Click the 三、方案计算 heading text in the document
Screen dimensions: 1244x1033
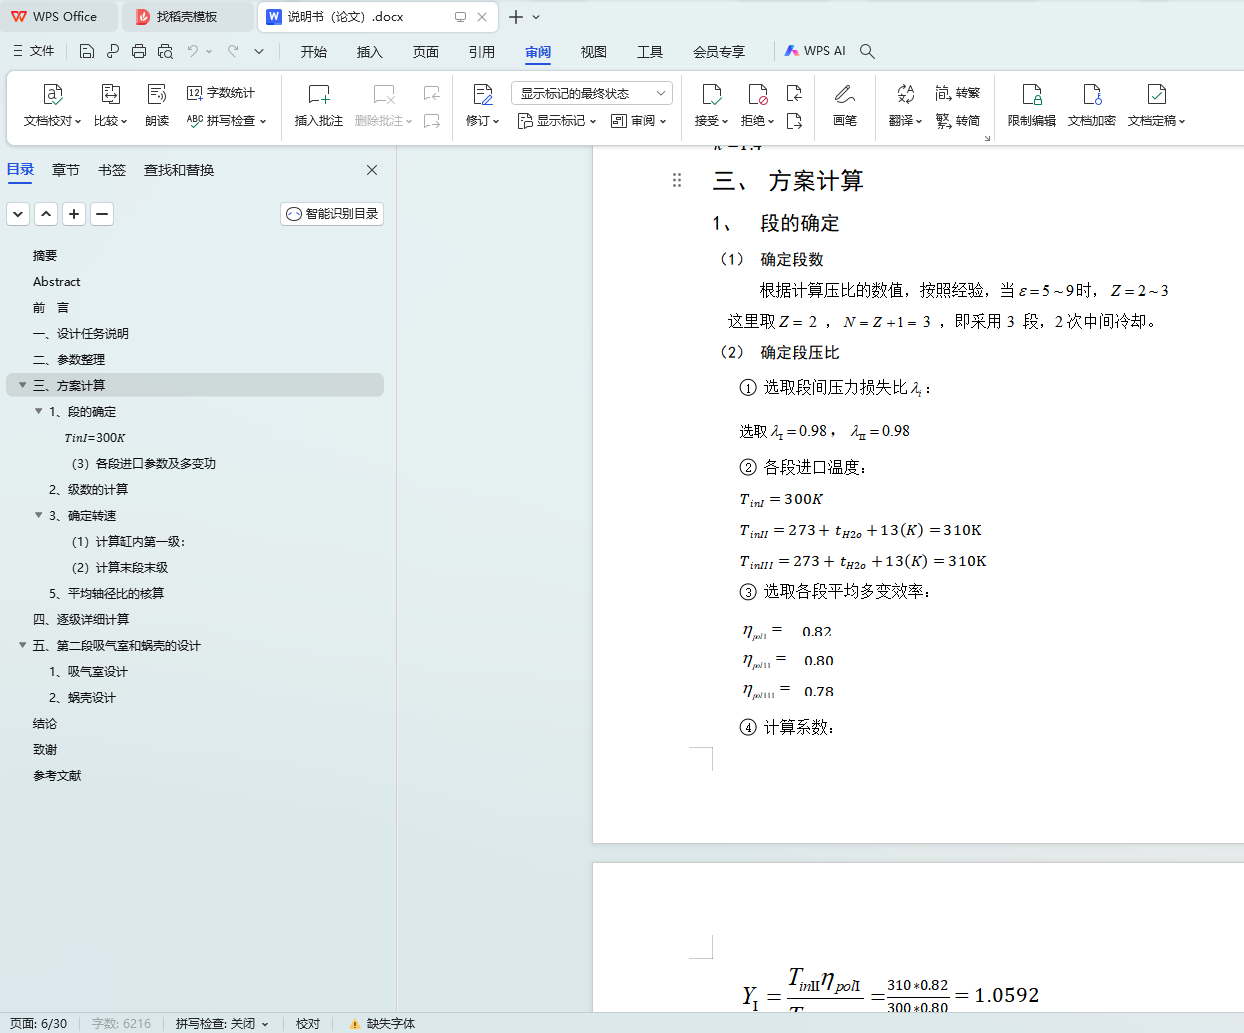(788, 181)
